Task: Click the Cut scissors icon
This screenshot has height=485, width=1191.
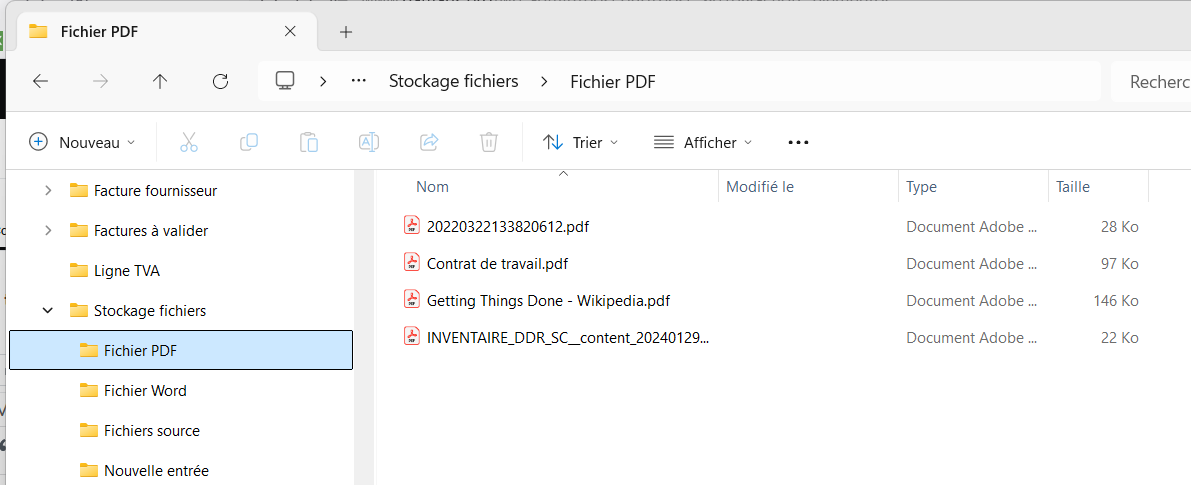Action: click(189, 142)
